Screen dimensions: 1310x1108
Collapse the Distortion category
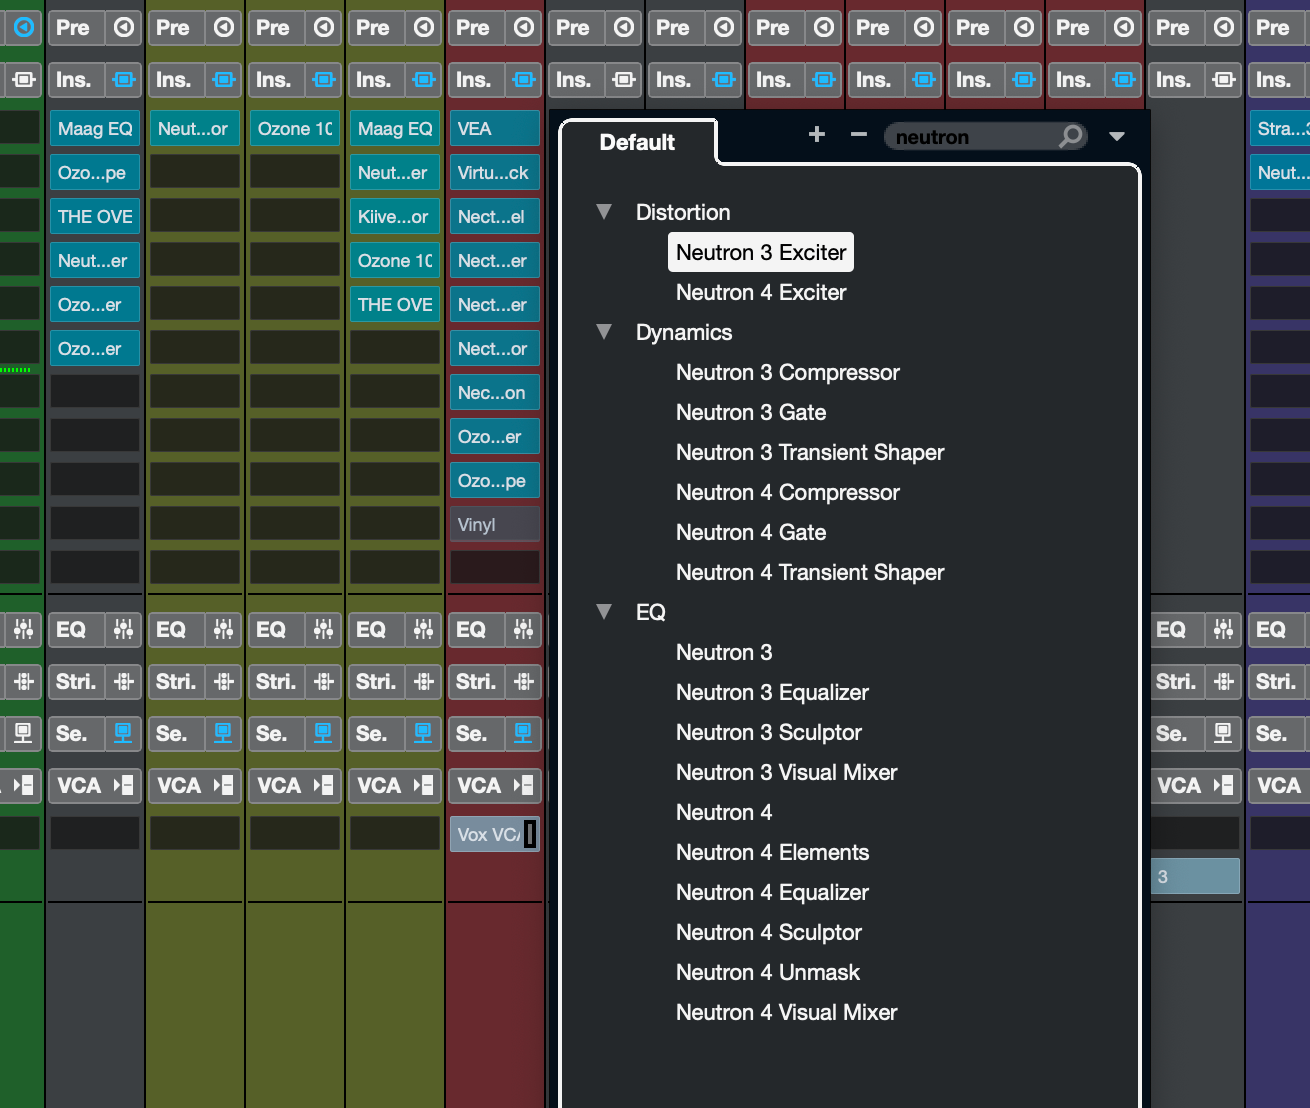point(604,212)
